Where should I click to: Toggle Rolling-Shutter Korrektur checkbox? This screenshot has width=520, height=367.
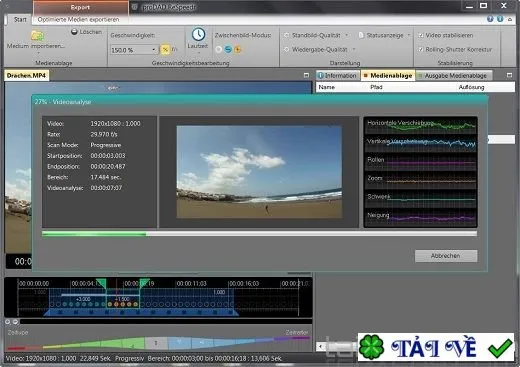click(x=421, y=49)
